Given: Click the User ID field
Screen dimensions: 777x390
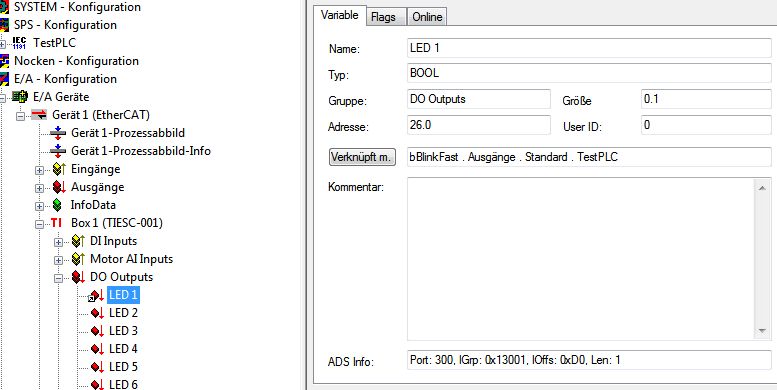Looking at the screenshot, I should pos(706,125).
